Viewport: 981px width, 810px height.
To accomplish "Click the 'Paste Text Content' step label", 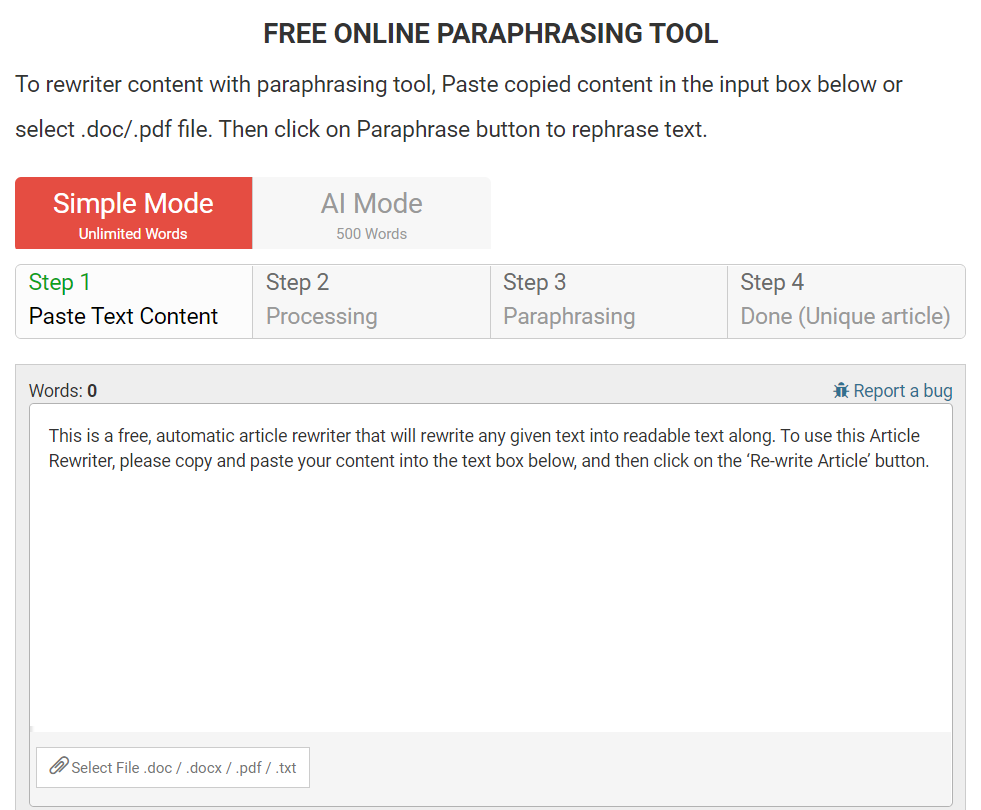I will [x=123, y=317].
